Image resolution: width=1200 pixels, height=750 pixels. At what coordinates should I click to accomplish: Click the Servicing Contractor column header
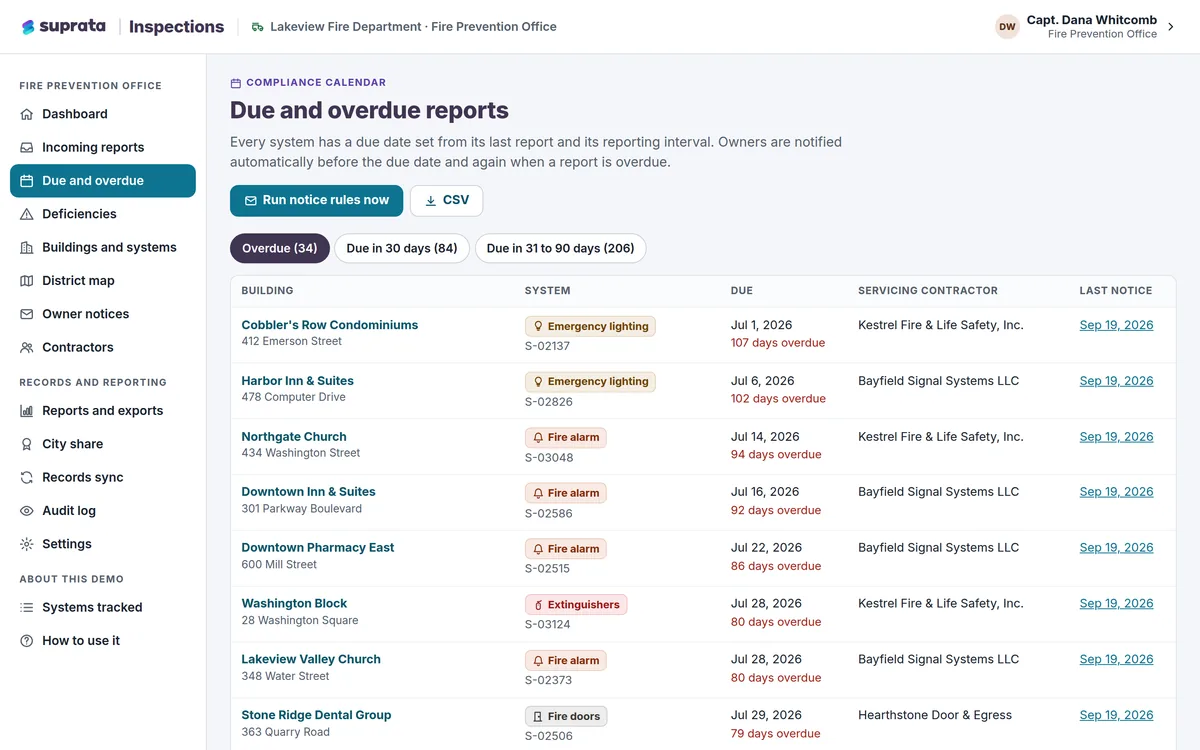[x=928, y=291]
